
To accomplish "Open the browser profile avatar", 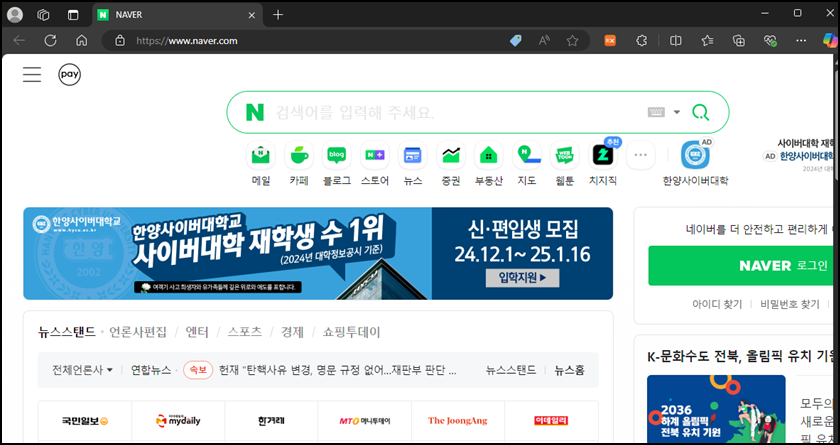I will click(15, 15).
